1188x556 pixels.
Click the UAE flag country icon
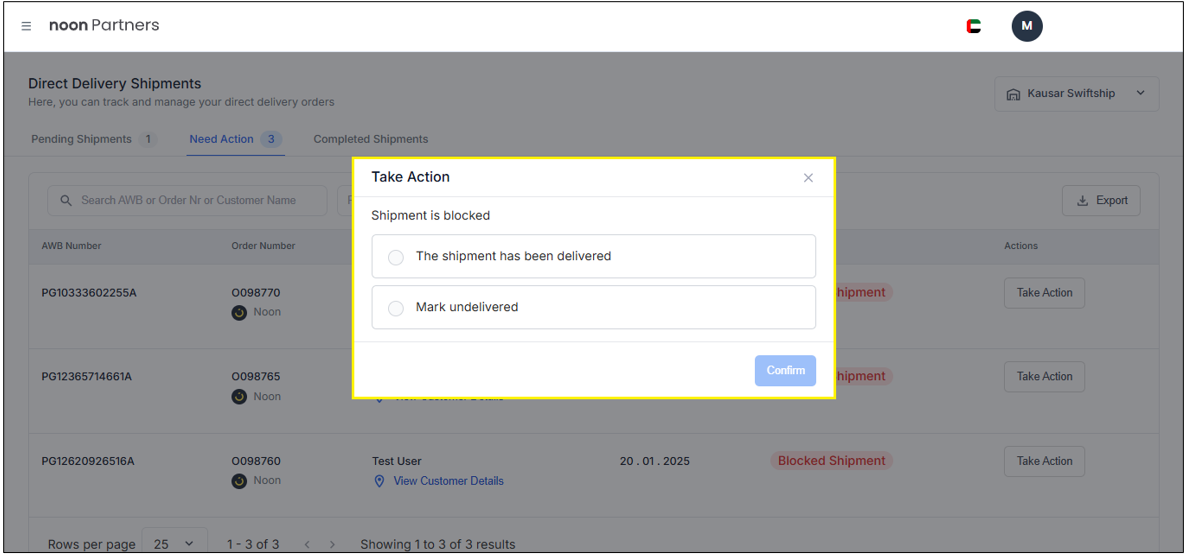point(973,26)
